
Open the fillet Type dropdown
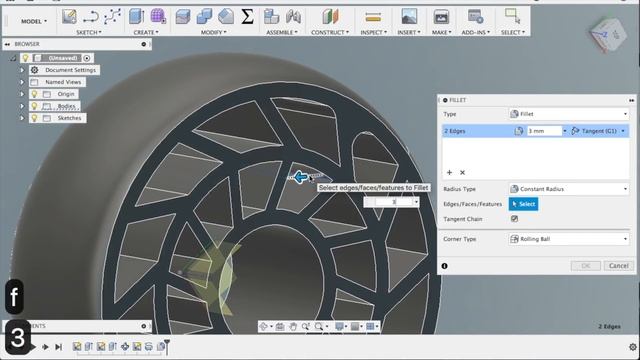point(569,114)
